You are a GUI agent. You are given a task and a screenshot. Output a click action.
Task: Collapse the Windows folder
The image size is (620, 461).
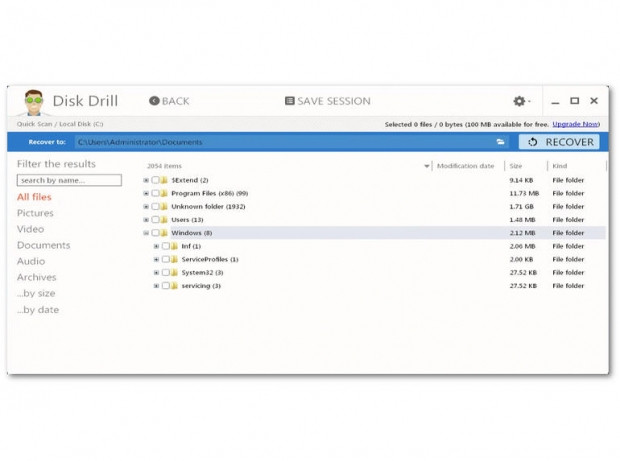[x=146, y=233]
